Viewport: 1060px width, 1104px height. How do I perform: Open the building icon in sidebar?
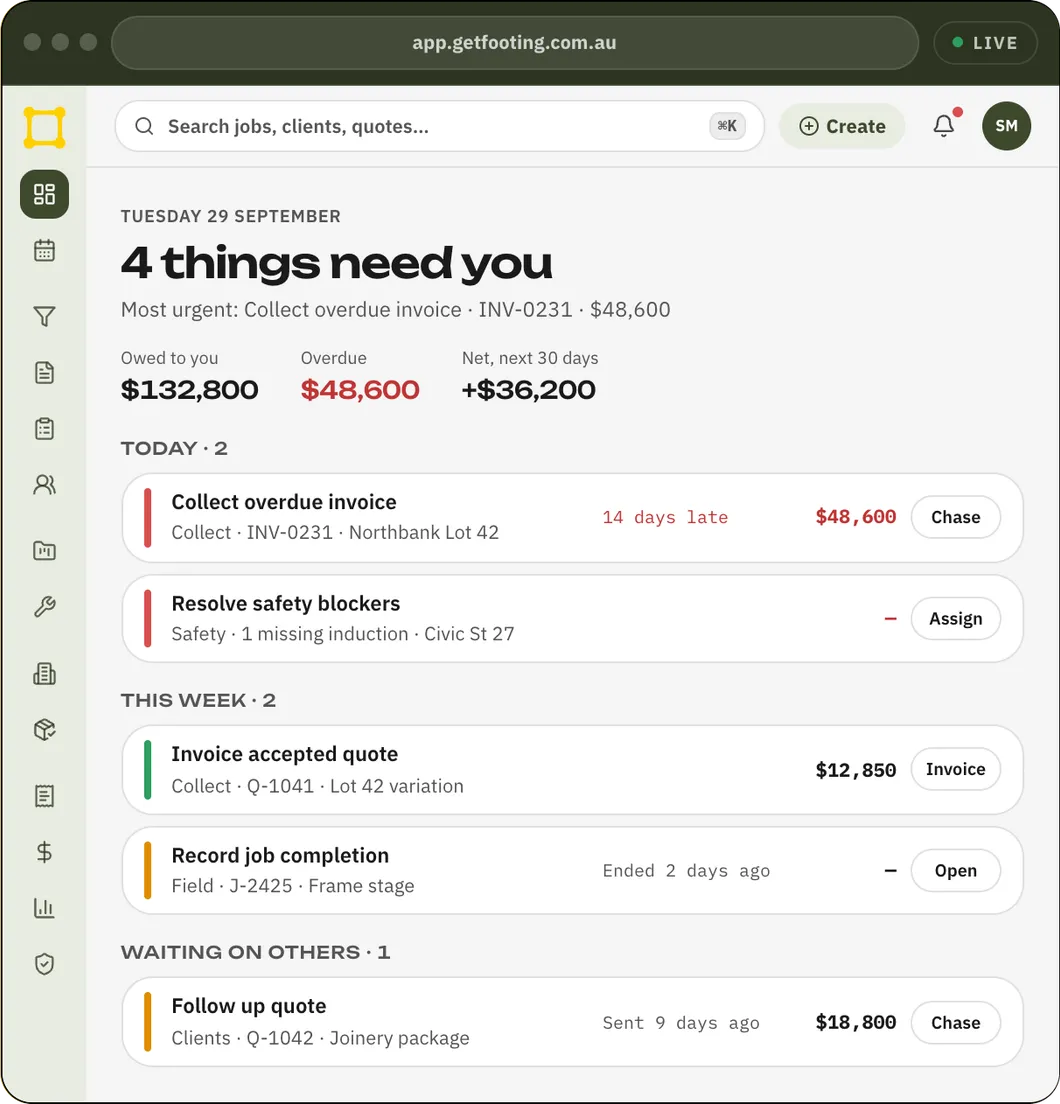tap(44, 674)
